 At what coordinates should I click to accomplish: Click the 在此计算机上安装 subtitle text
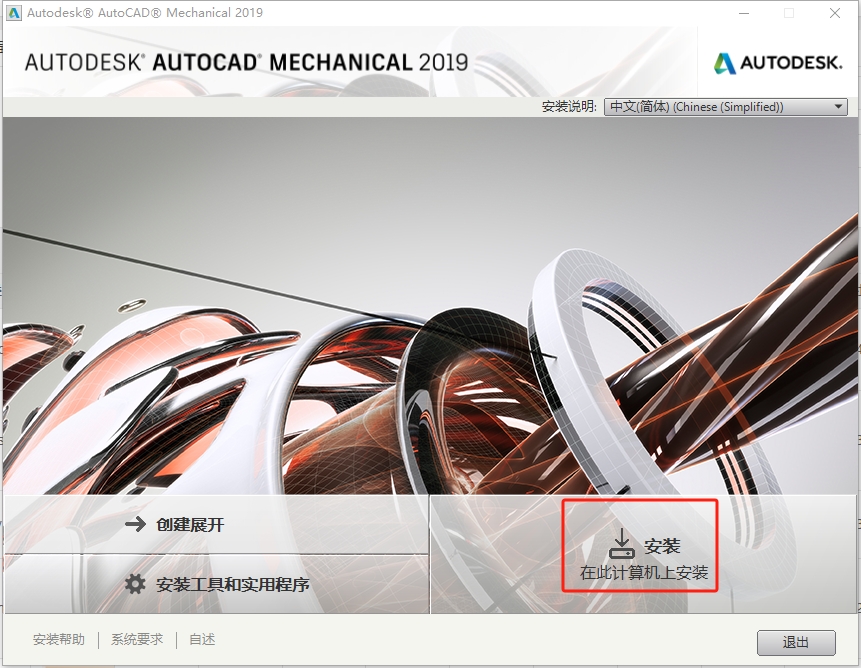(x=644, y=573)
